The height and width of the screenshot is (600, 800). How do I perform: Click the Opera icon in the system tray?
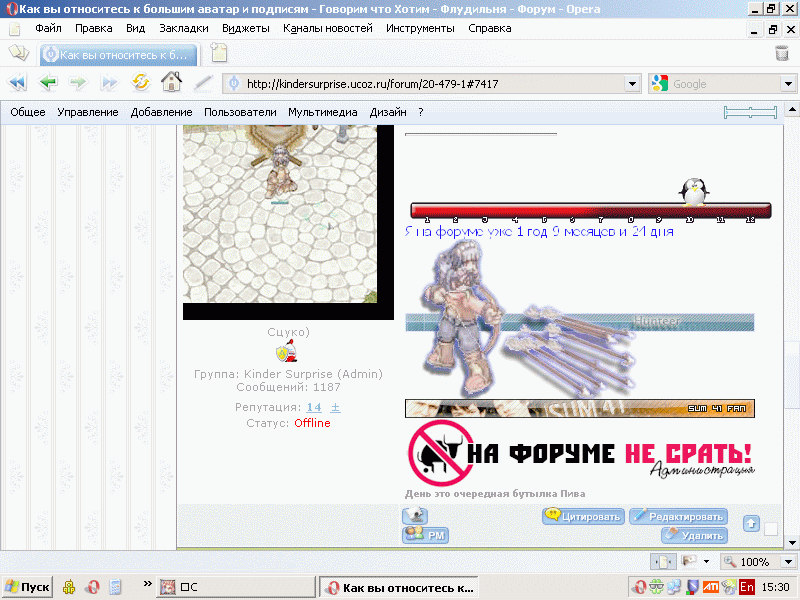639,587
